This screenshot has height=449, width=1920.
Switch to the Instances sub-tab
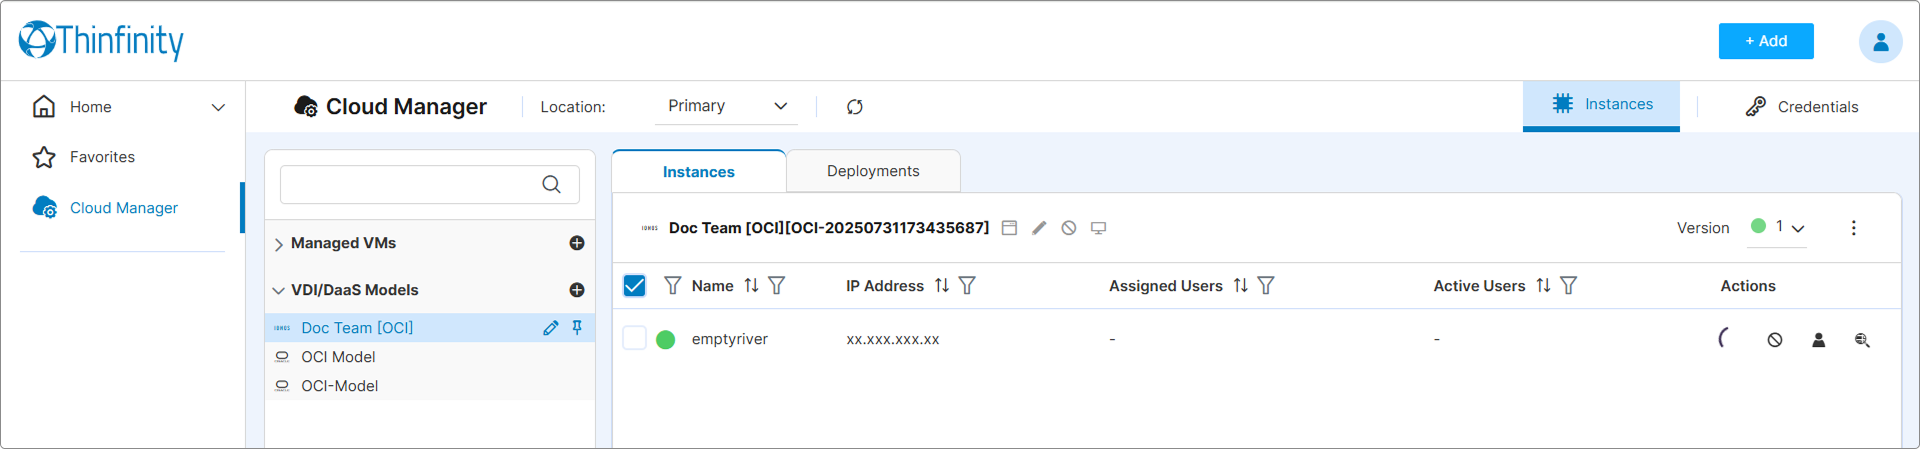click(x=699, y=172)
